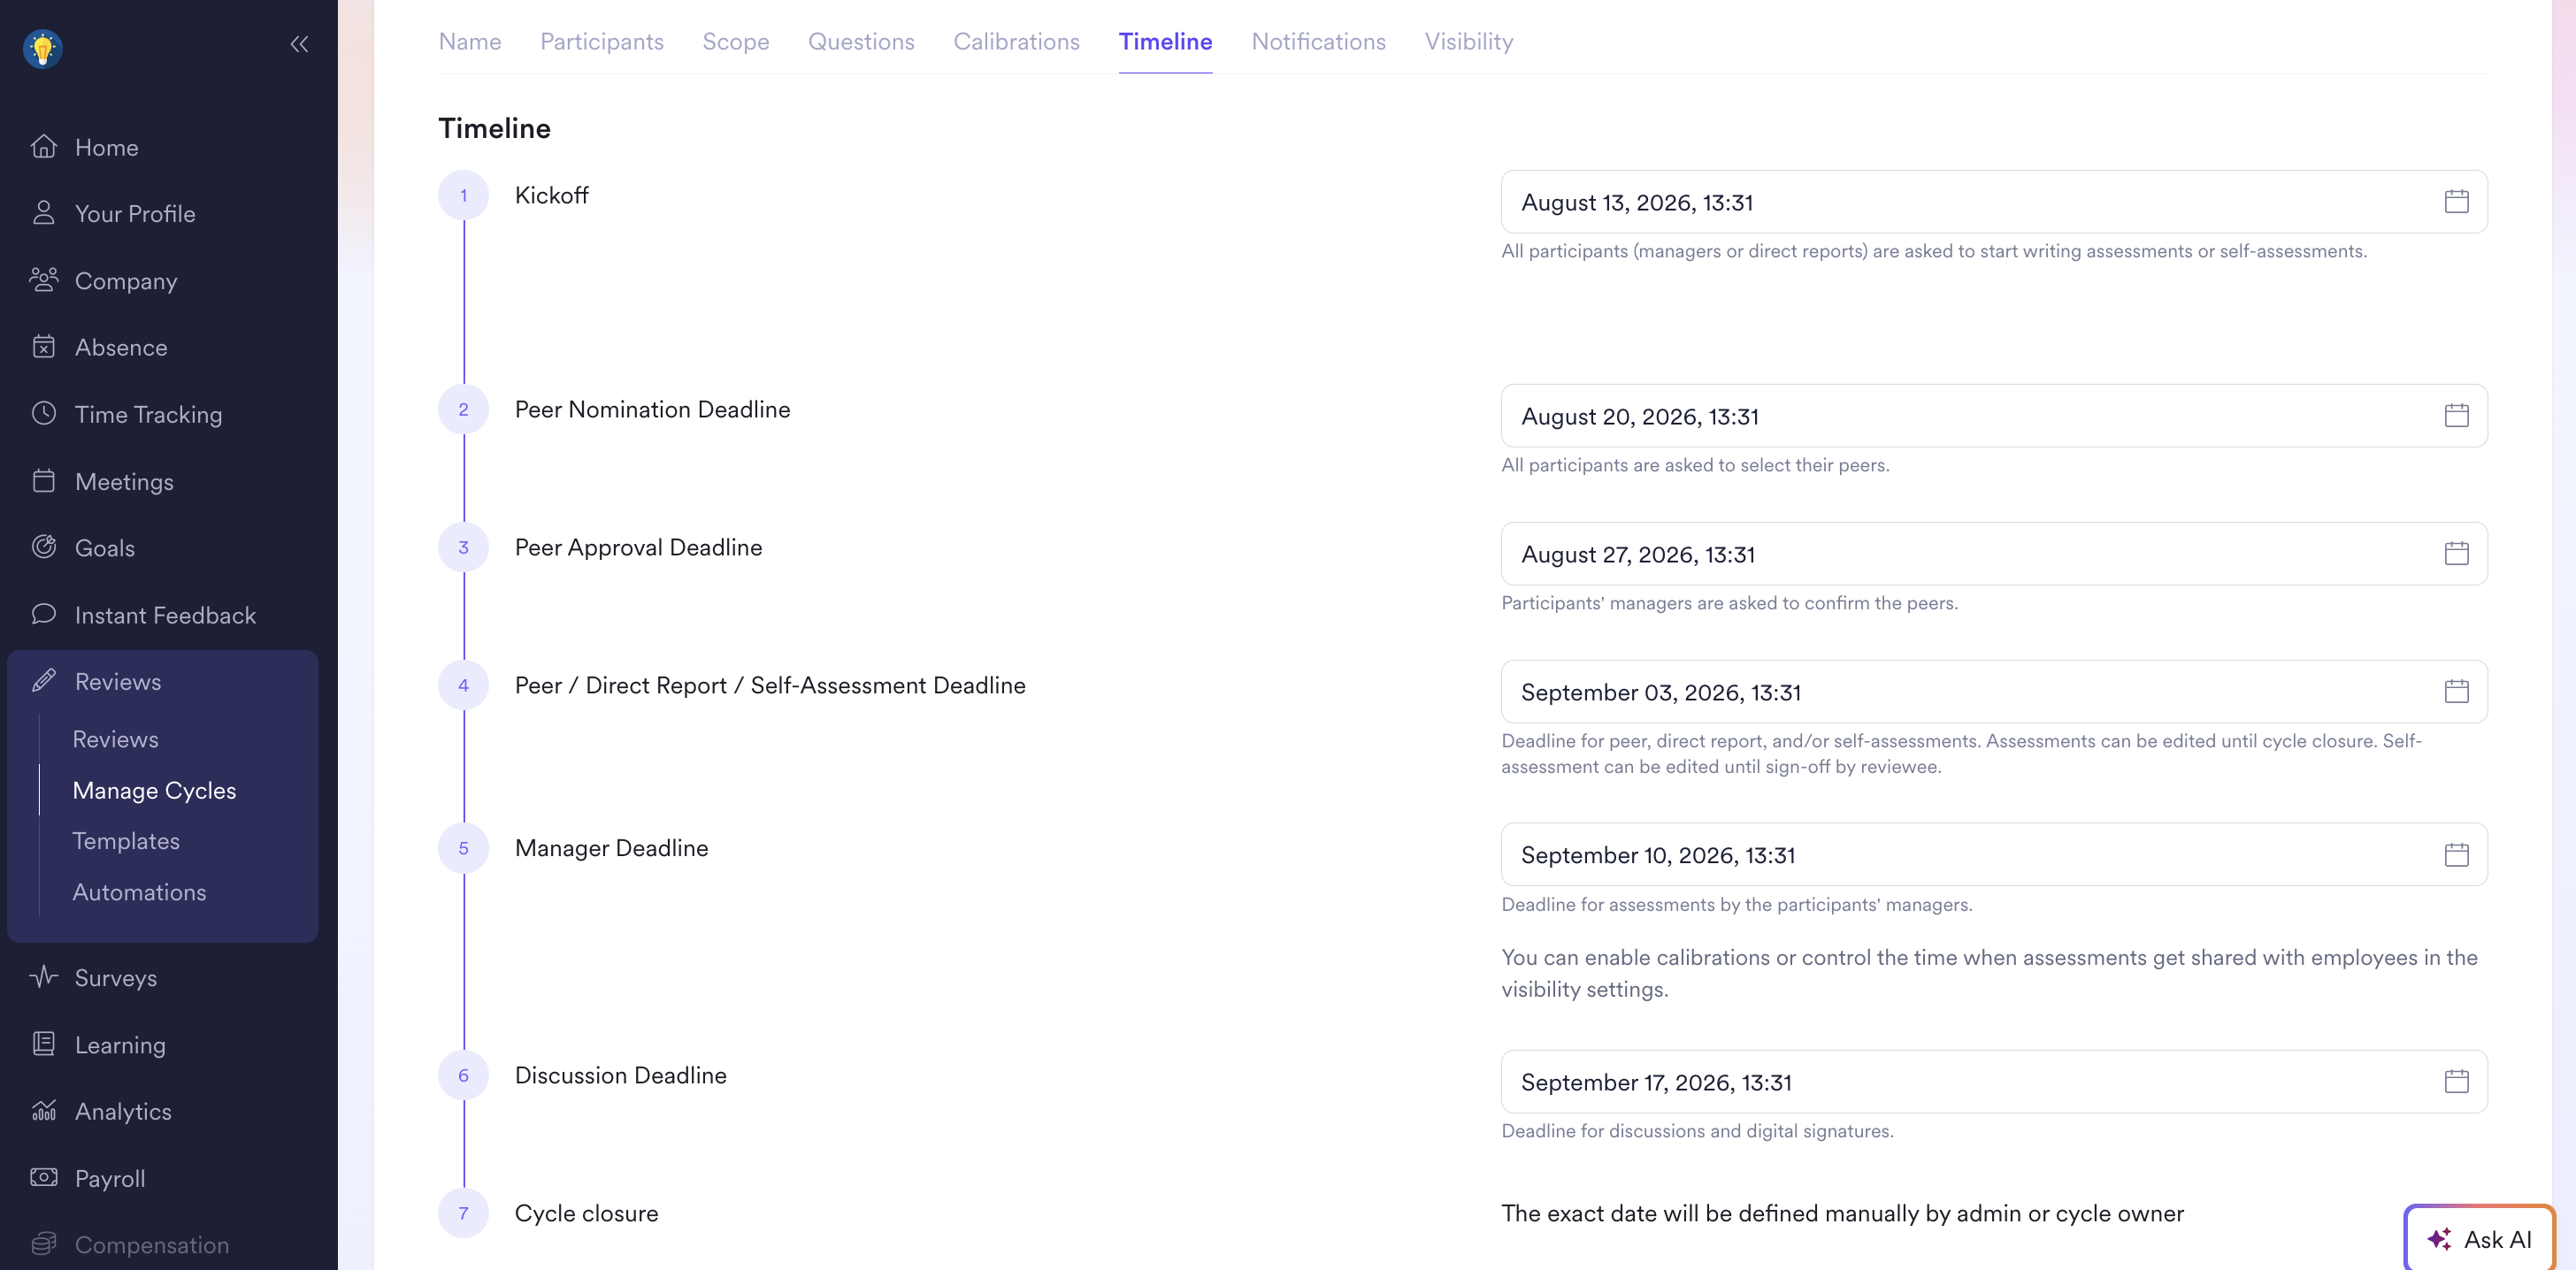The width and height of the screenshot is (2576, 1270).
Task: Click the Absence calendar icon
Action: coord(44,347)
